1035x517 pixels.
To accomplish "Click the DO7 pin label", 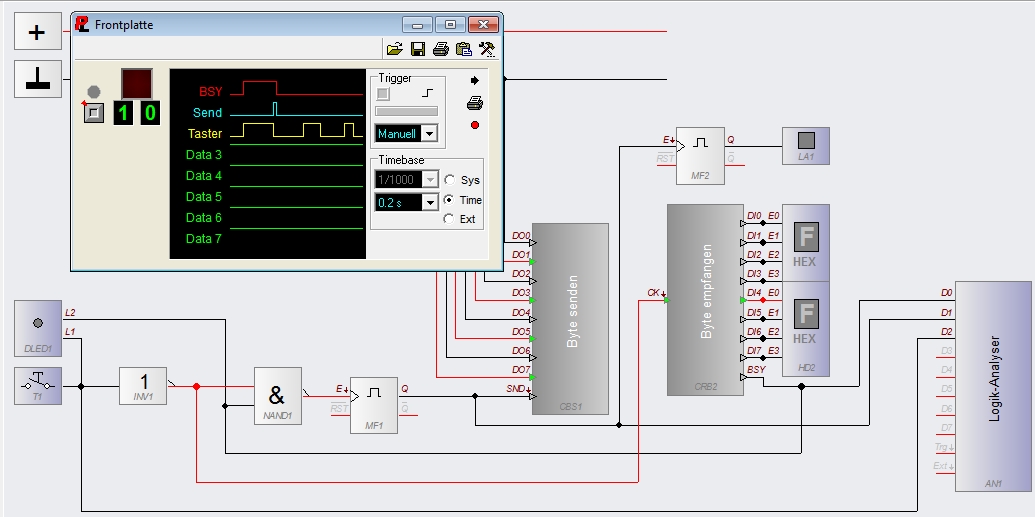I will pyautogui.click(x=521, y=370).
